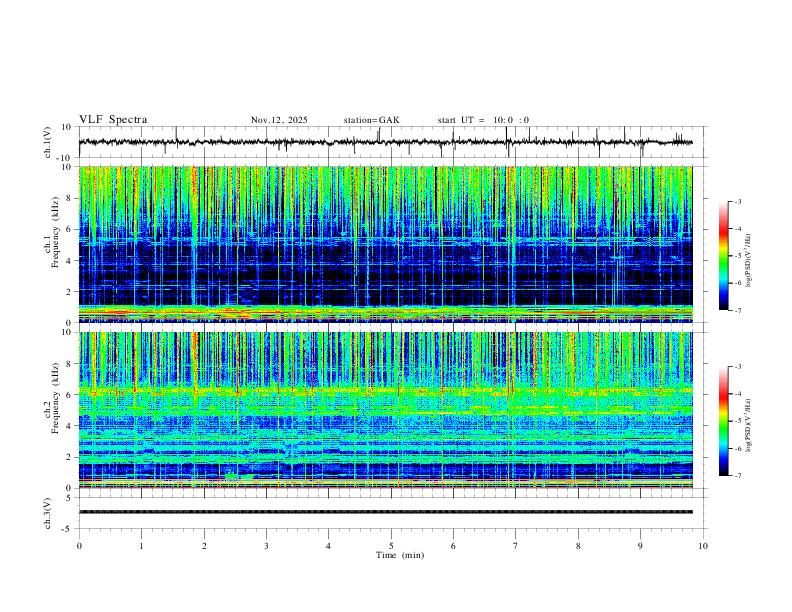Click the ch.1 spectrogram "6" kHz tick label
The width and height of the screenshot is (792, 612).
pyautogui.click(x=69, y=229)
